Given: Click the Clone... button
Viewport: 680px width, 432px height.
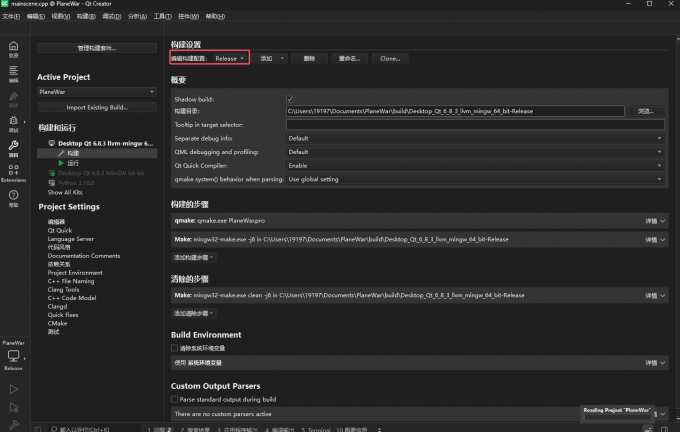Looking at the screenshot, I should pyautogui.click(x=389, y=59).
